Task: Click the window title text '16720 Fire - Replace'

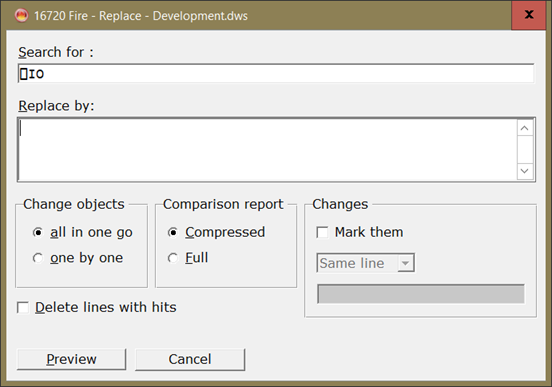Action: click(x=88, y=16)
